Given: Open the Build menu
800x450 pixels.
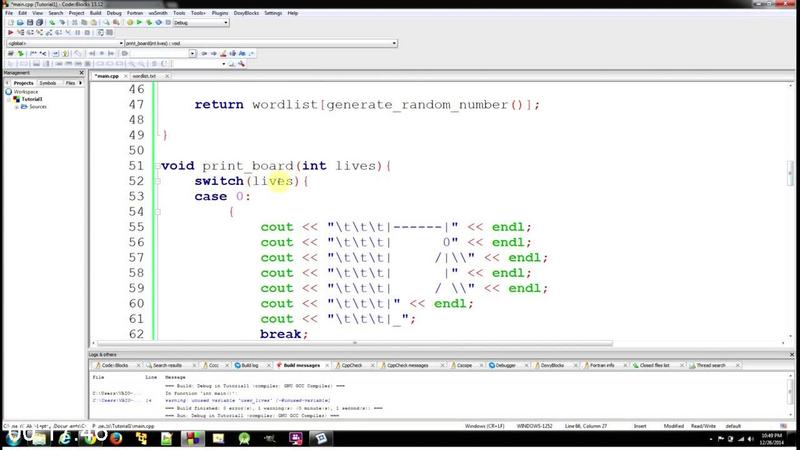Looking at the screenshot, I should tap(95, 13).
